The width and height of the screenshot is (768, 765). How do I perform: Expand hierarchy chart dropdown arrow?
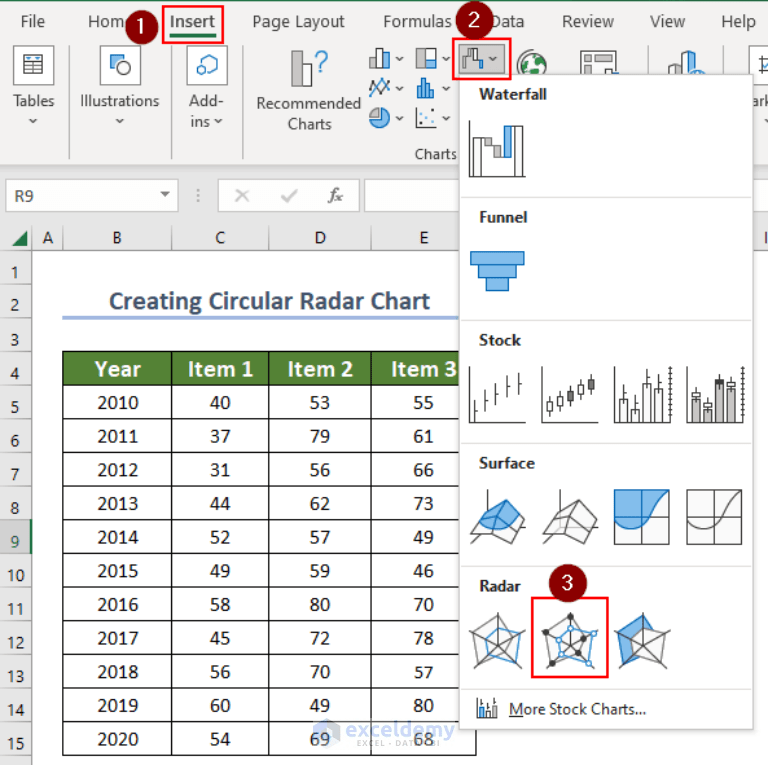pyautogui.click(x=446, y=59)
